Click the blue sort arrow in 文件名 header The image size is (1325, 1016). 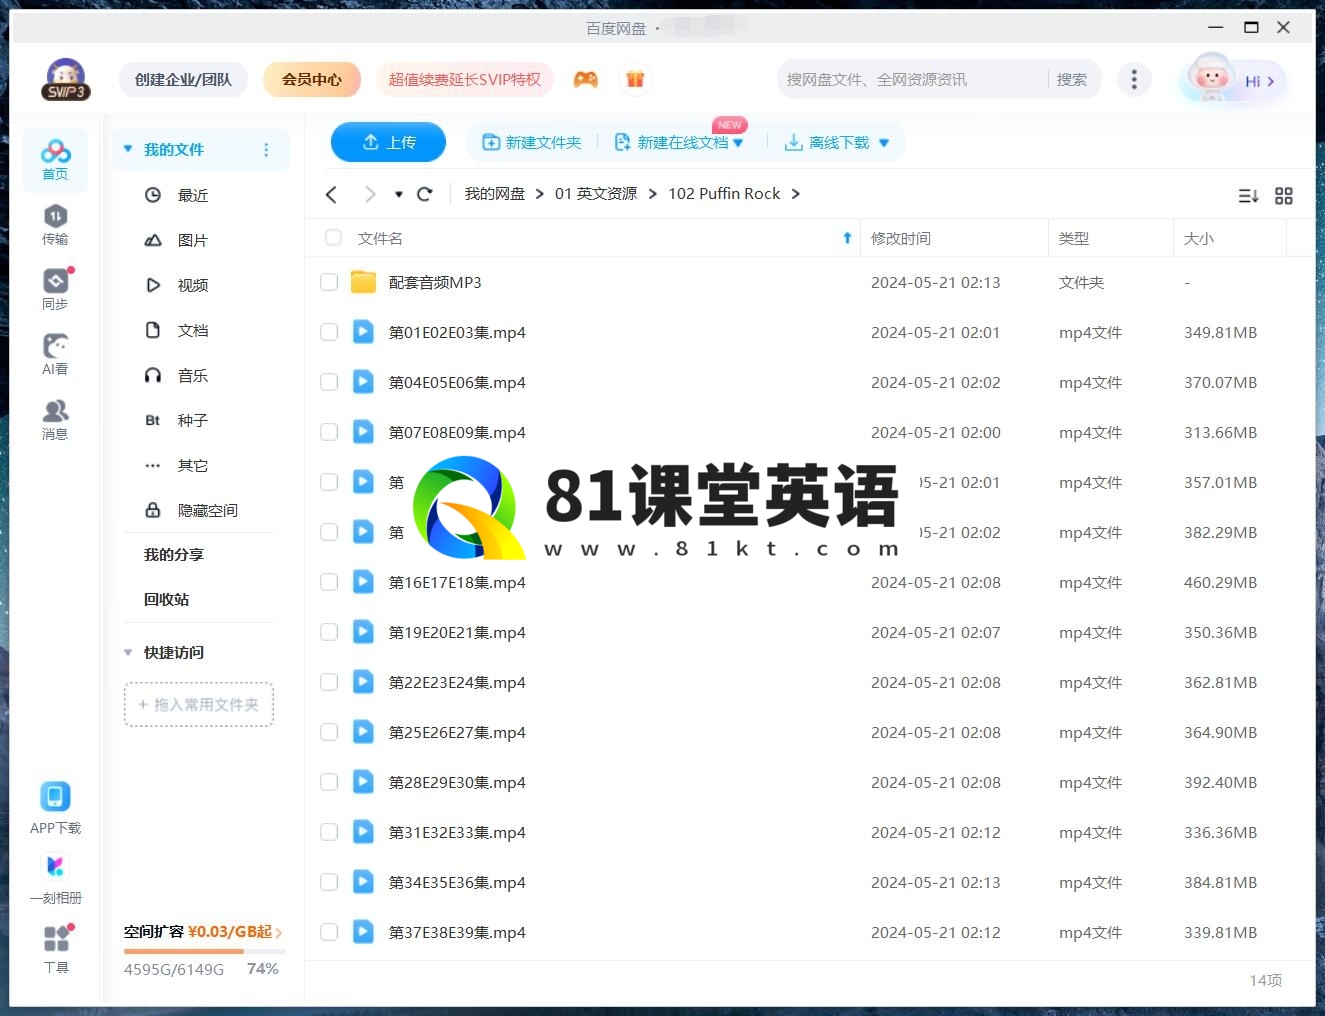pos(847,238)
